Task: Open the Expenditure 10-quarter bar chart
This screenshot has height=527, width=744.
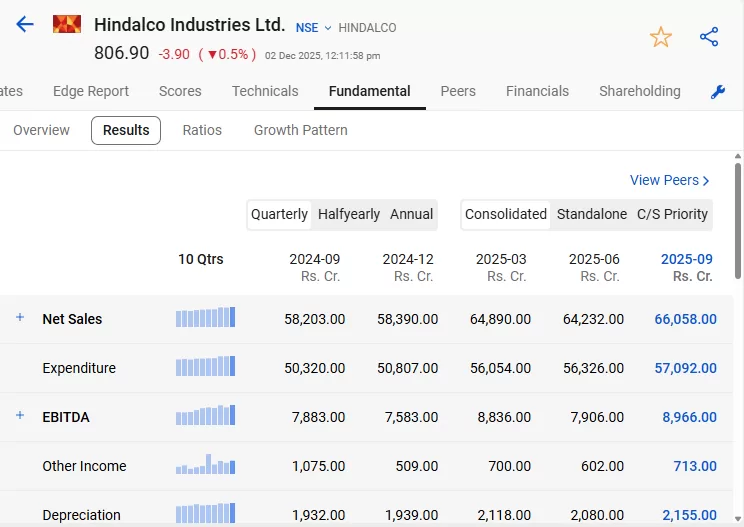Action: (205, 366)
